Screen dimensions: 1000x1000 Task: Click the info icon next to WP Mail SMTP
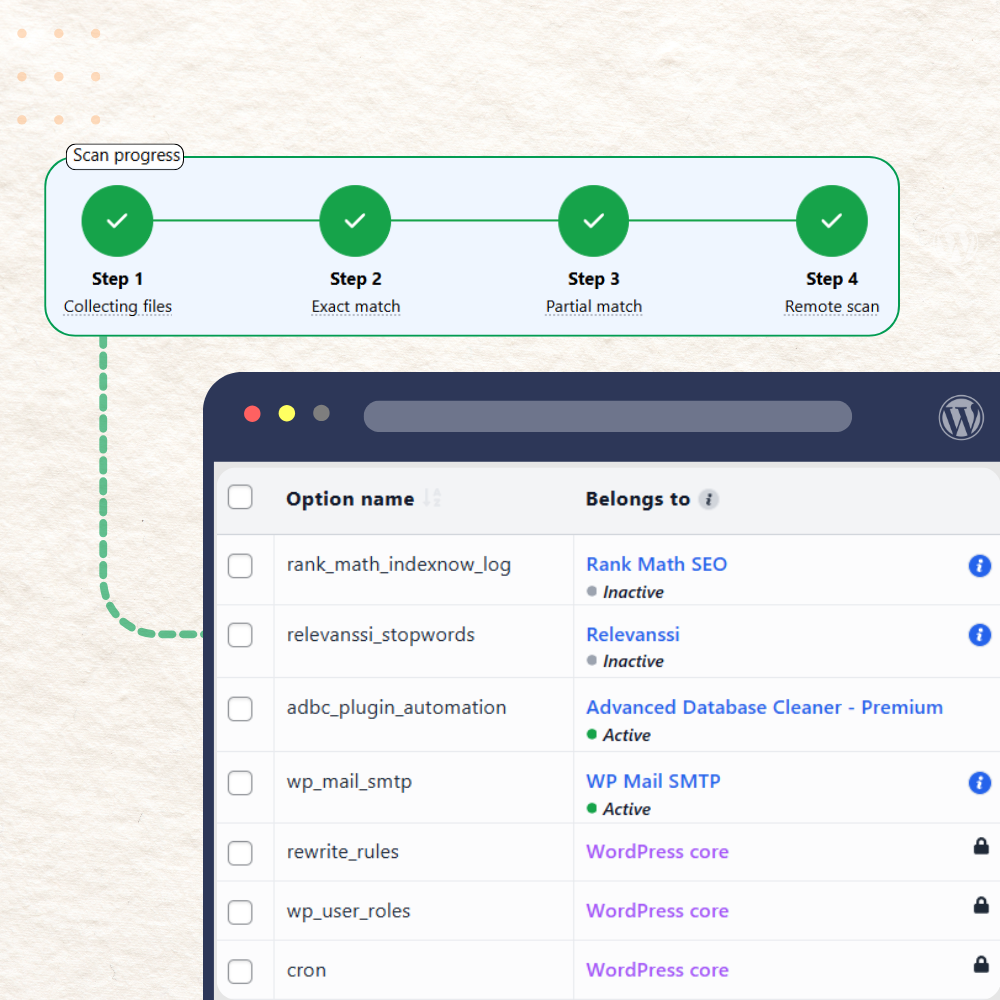pyautogui.click(x=980, y=783)
